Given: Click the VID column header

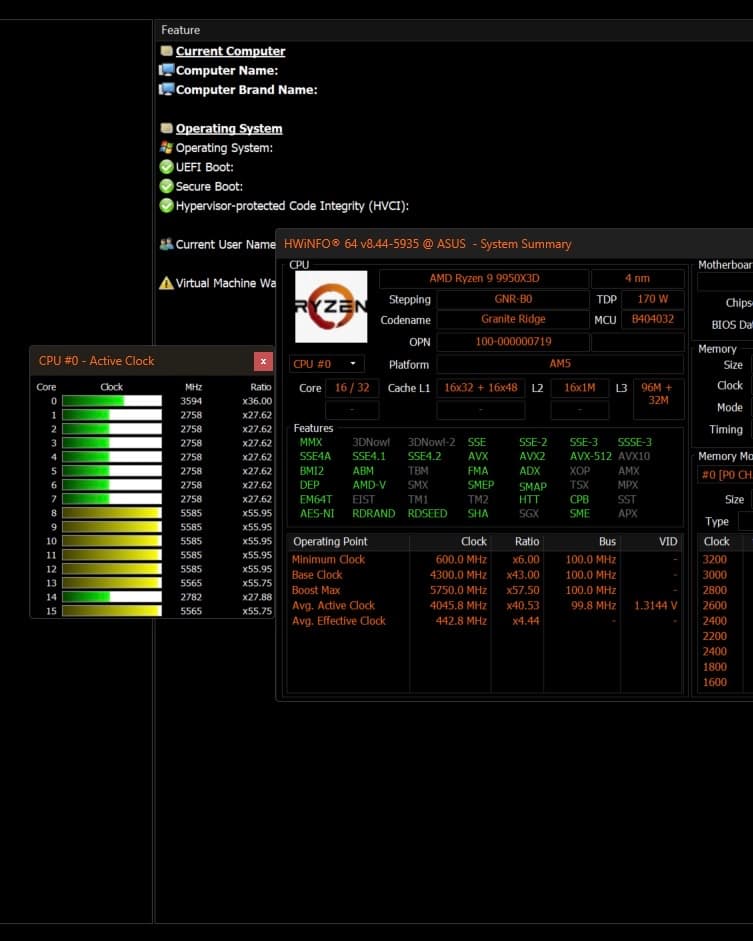Looking at the screenshot, I should (x=651, y=541).
